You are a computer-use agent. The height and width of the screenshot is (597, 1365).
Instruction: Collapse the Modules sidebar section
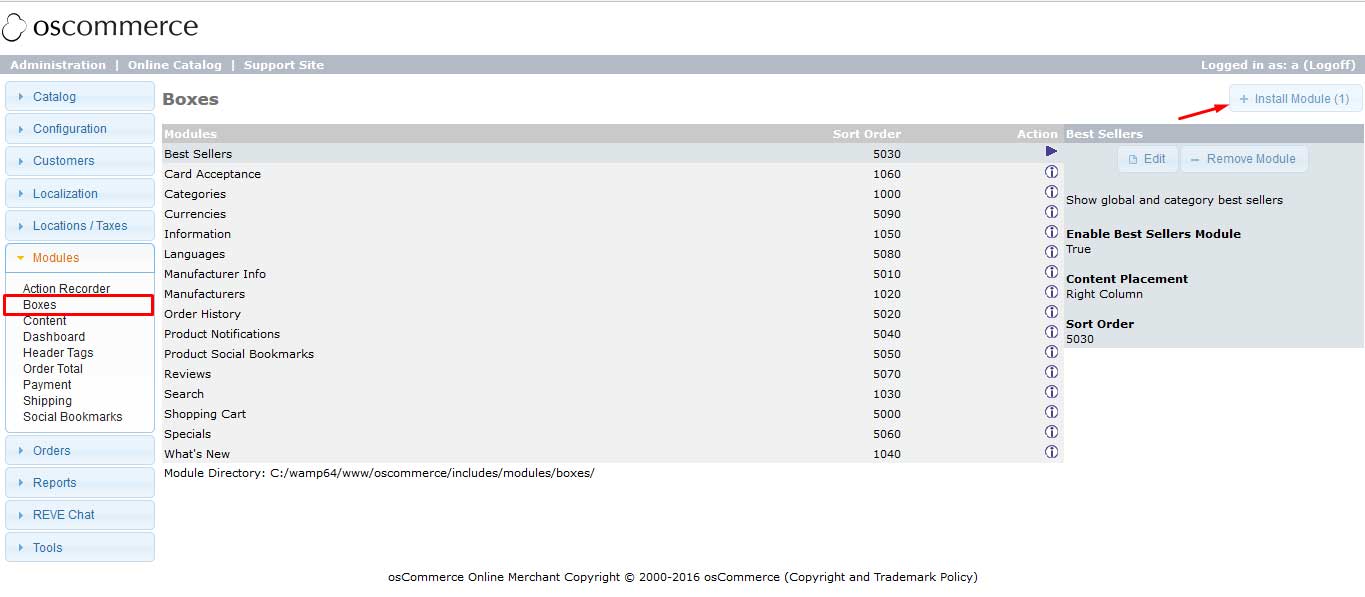[80, 258]
